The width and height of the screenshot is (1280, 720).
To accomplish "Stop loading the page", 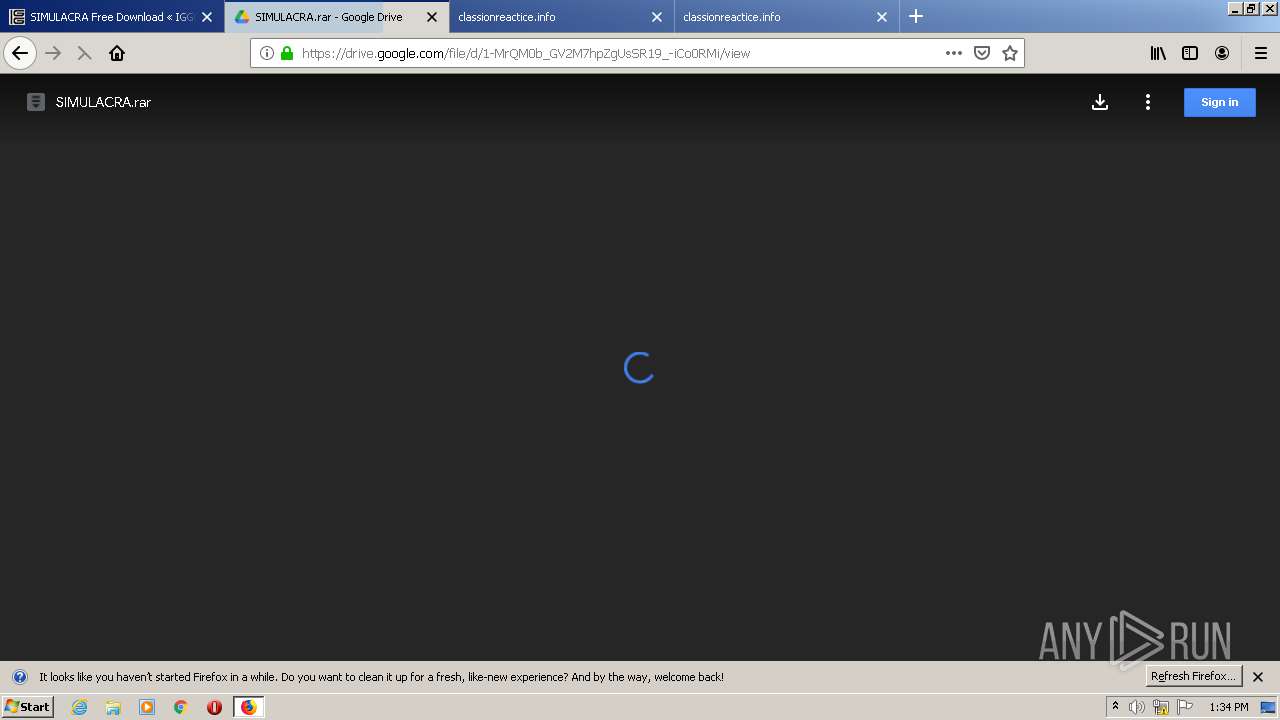I will pos(85,53).
